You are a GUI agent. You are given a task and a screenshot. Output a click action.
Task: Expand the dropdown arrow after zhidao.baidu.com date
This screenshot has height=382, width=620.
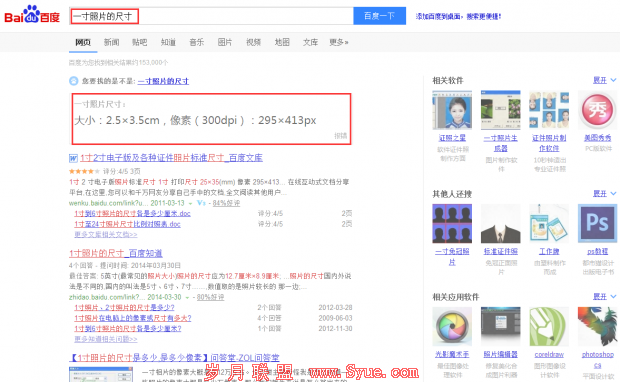point(187,297)
